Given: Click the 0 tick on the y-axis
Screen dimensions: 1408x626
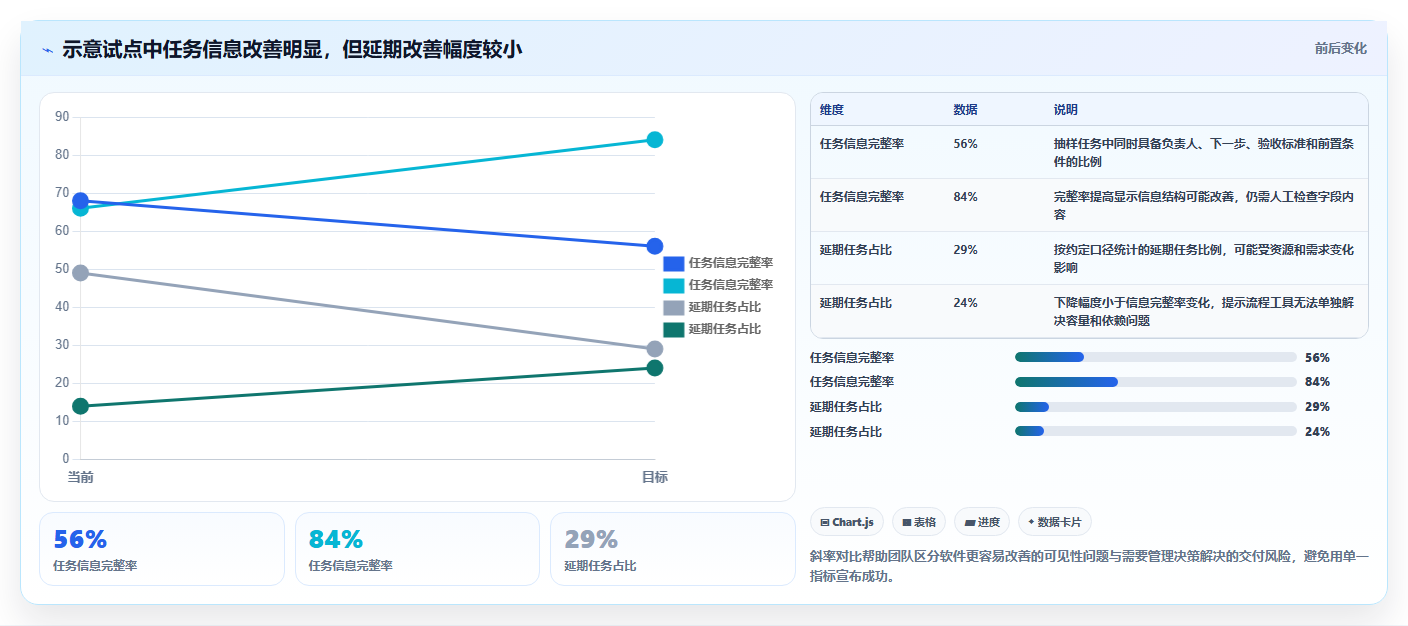Looking at the screenshot, I should click(66, 459).
